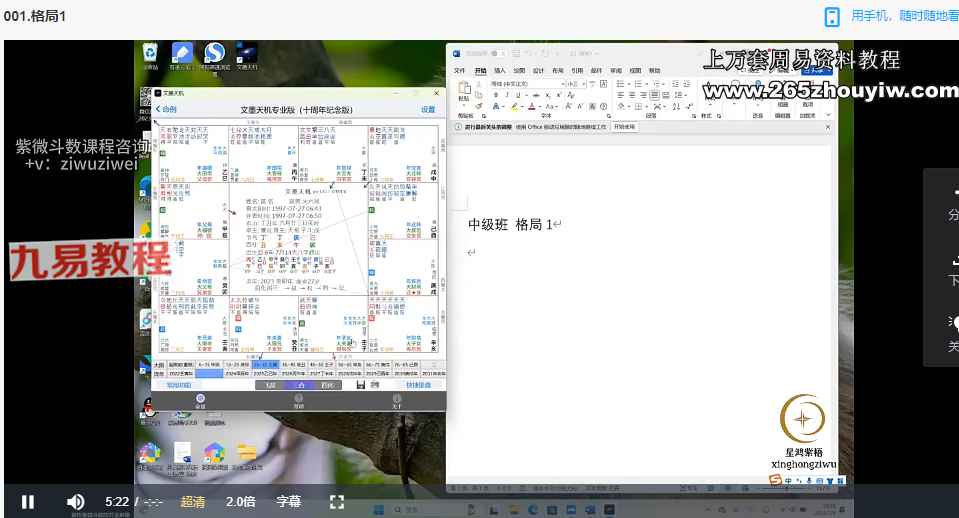Image resolution: width=959 pixels, height=518 pixels.
Task: Toggle bold formatting in Word
Action: [x=496, y=95]
